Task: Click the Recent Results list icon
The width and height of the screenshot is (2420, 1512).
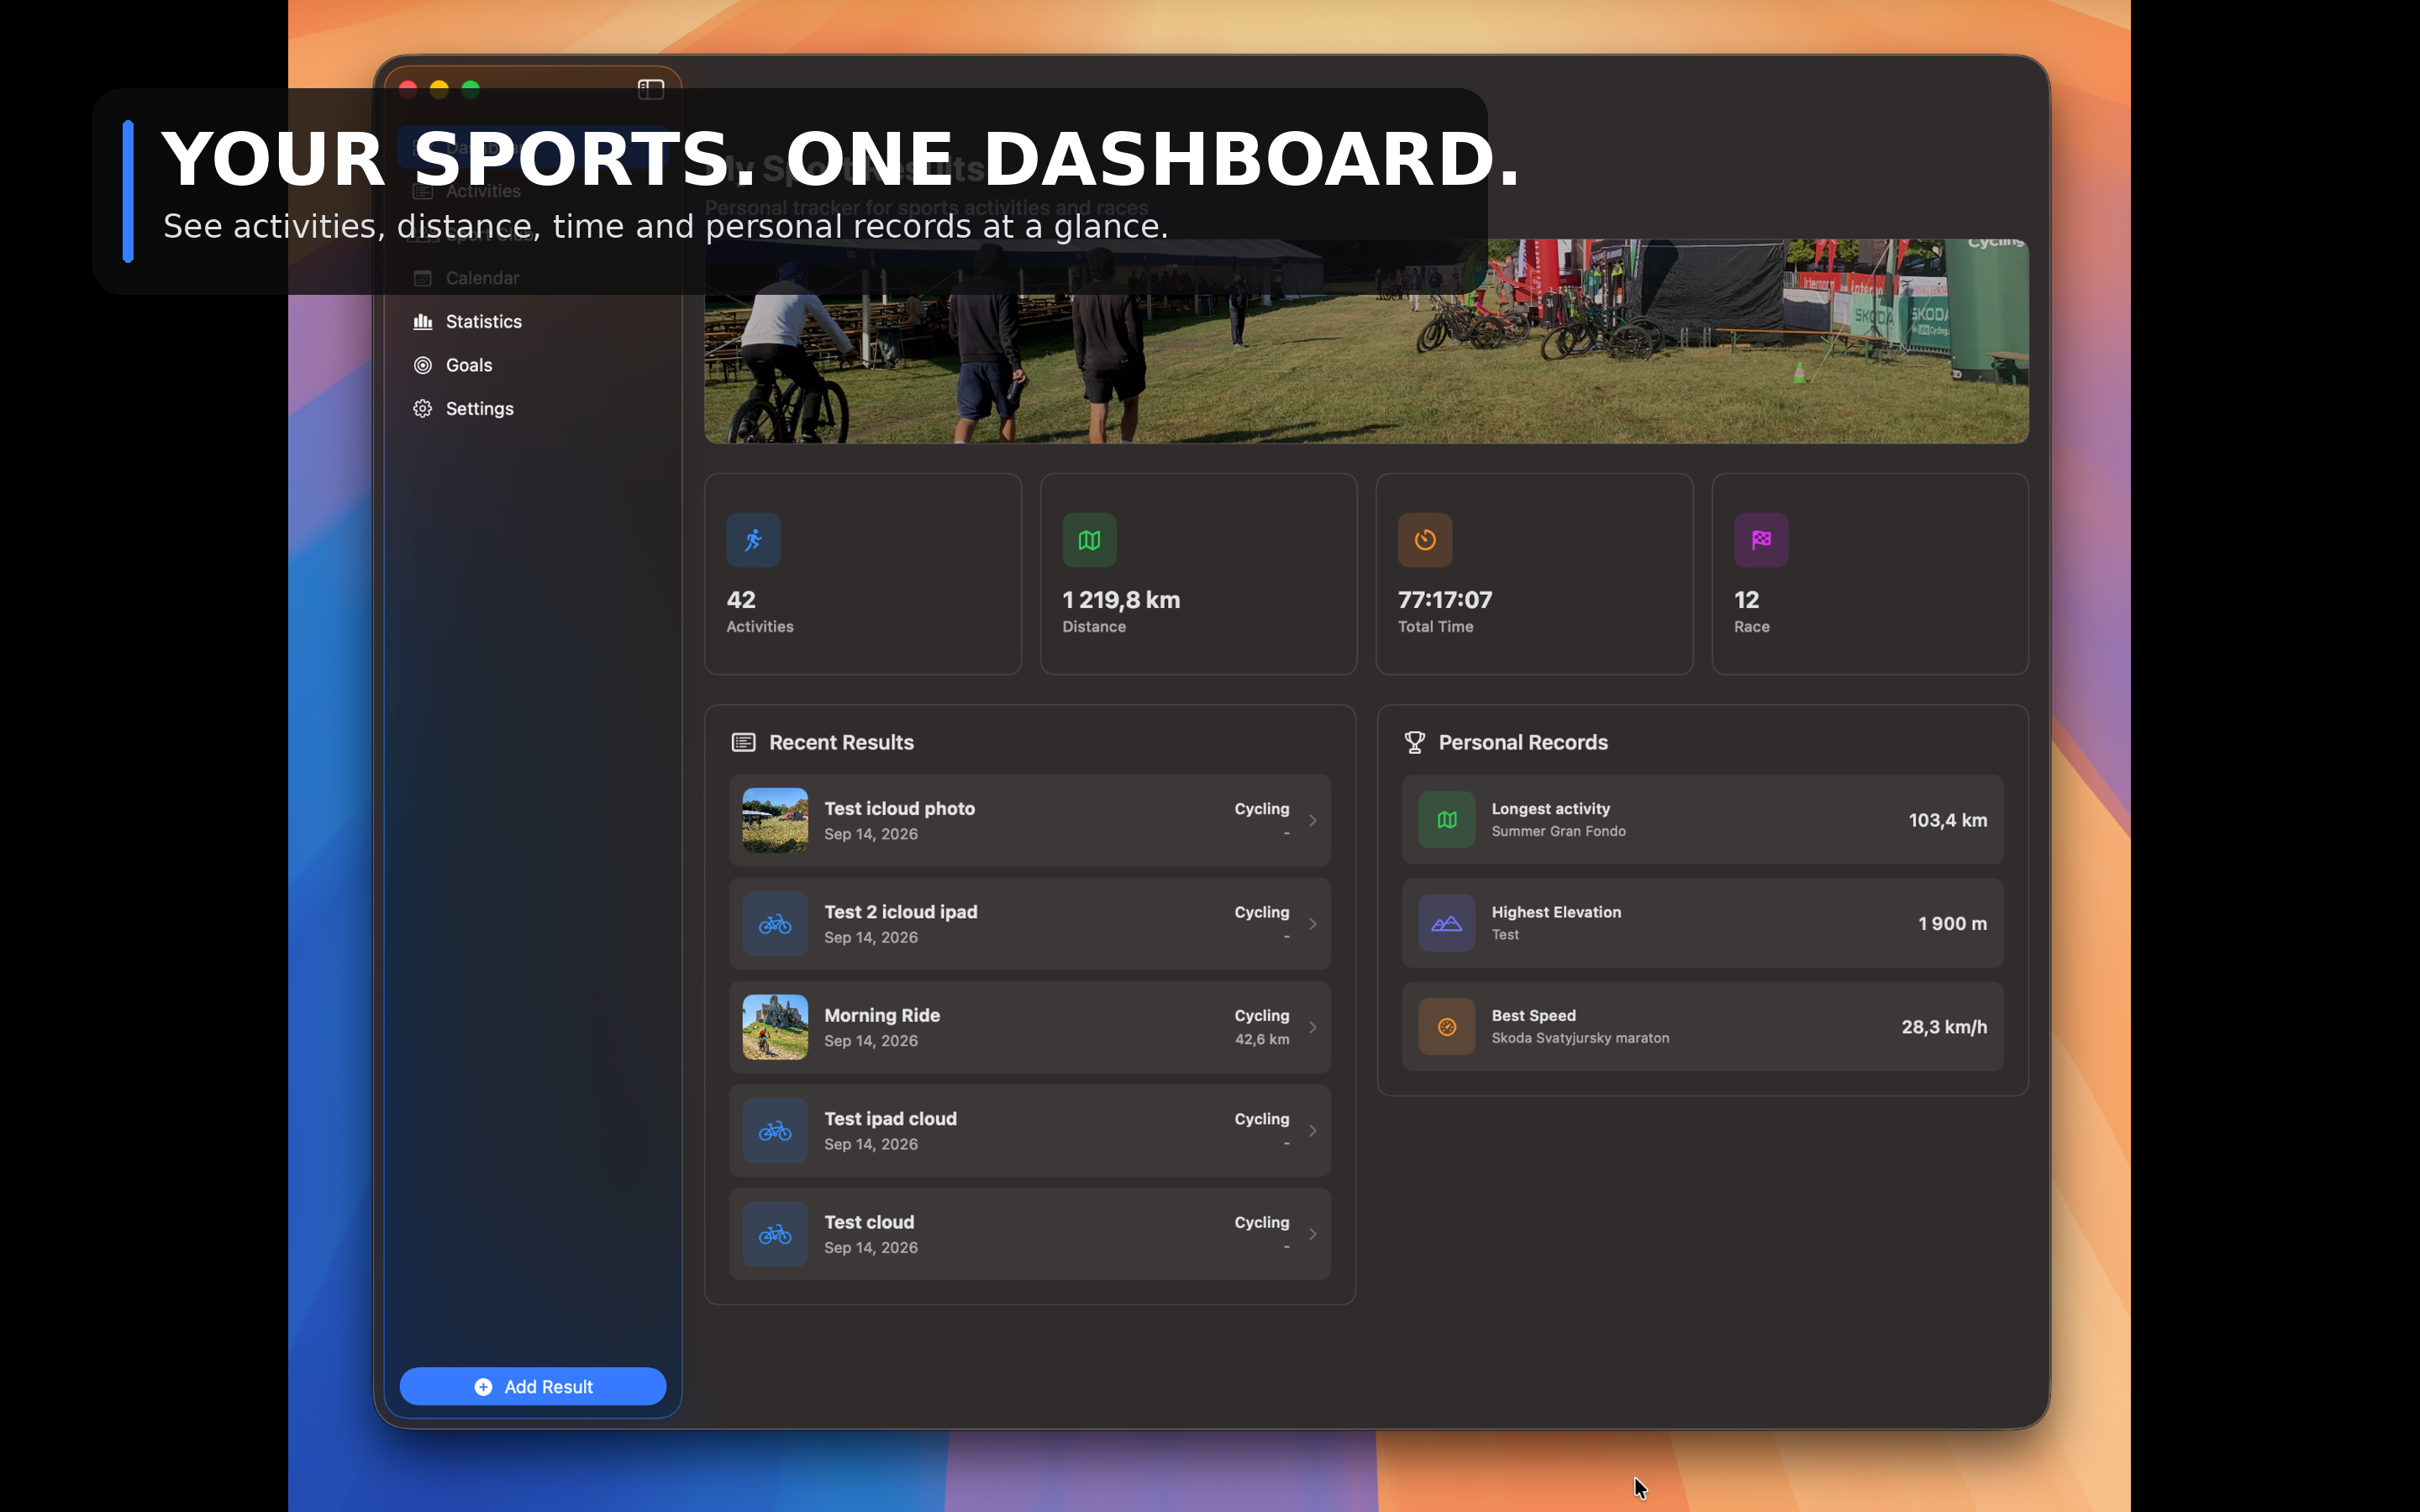Action: [743, 742]
